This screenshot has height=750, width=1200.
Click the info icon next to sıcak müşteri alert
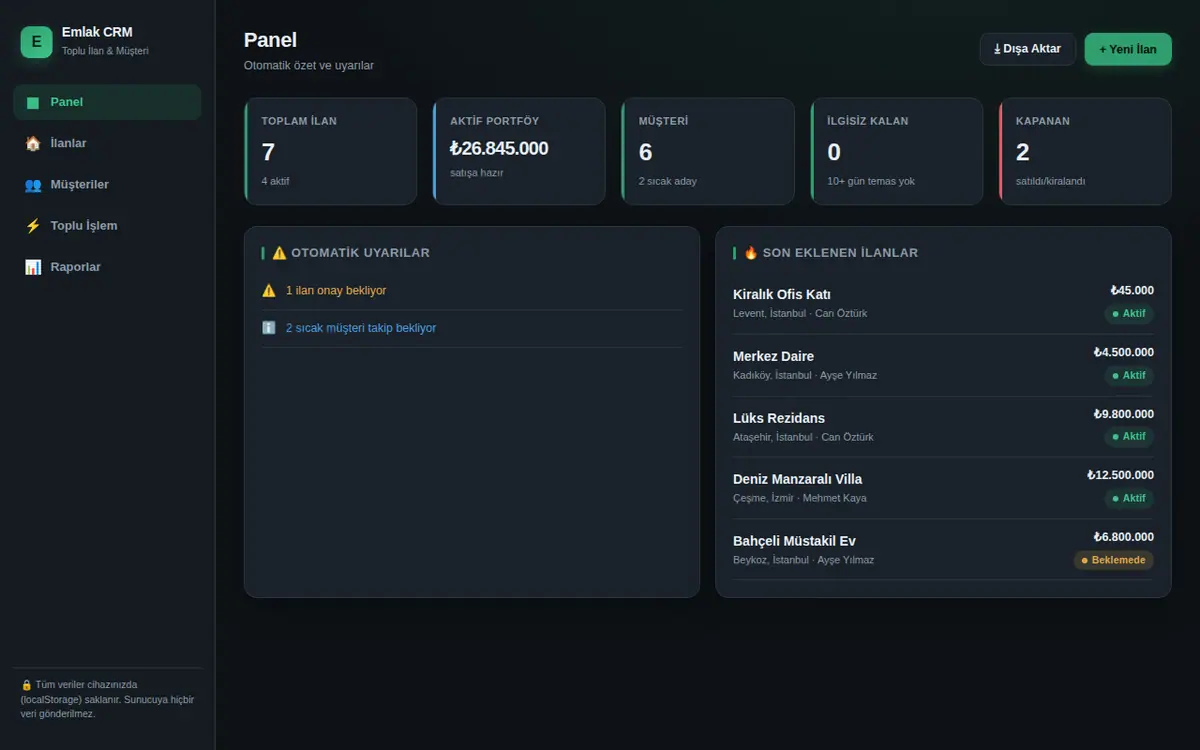(269, 327)
